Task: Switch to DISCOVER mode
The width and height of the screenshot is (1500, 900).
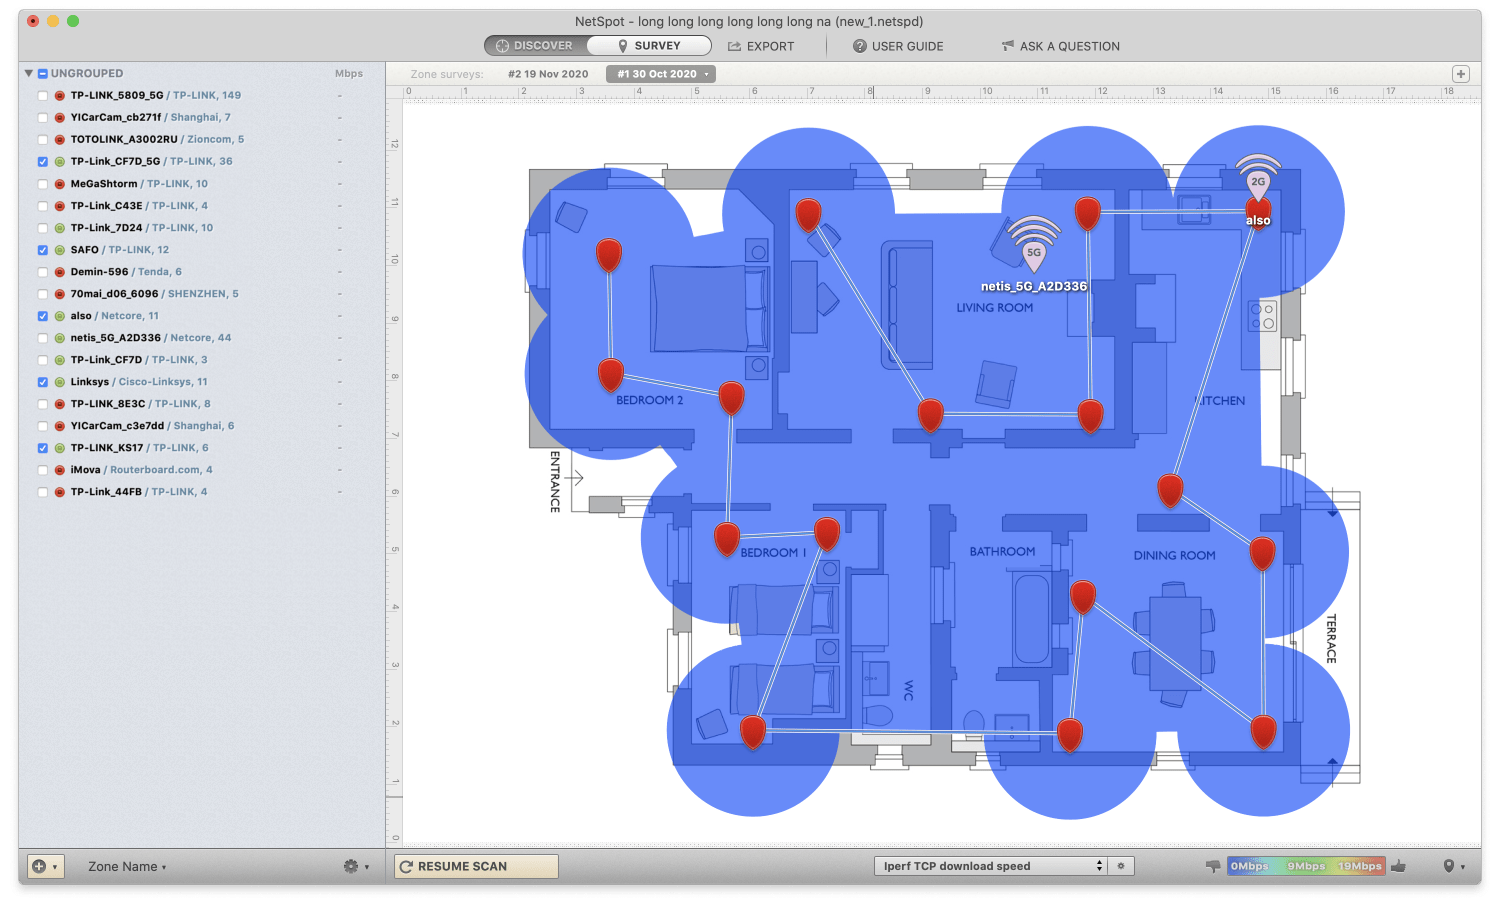Action: (x=535, y=46)
